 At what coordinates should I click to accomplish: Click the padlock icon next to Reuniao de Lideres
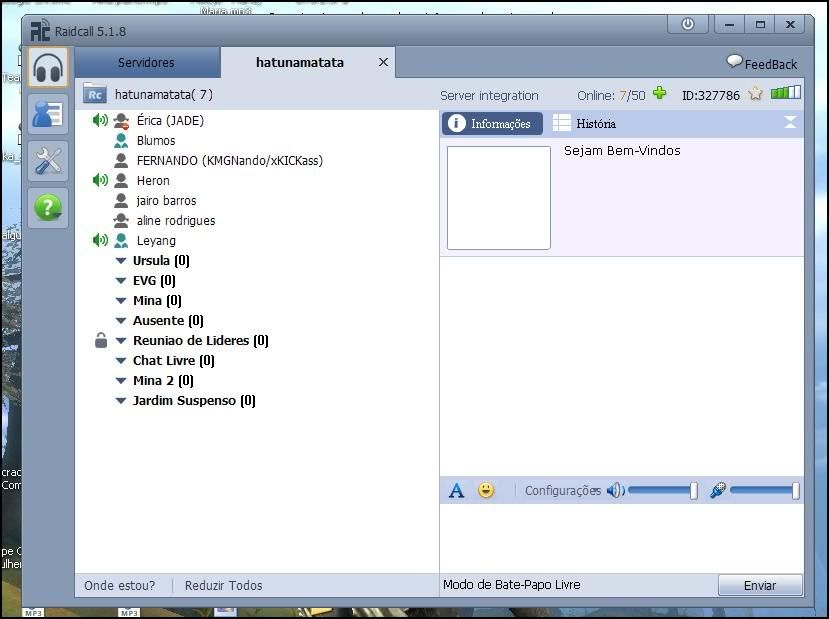pyautogui.click(x=100, y=340)
